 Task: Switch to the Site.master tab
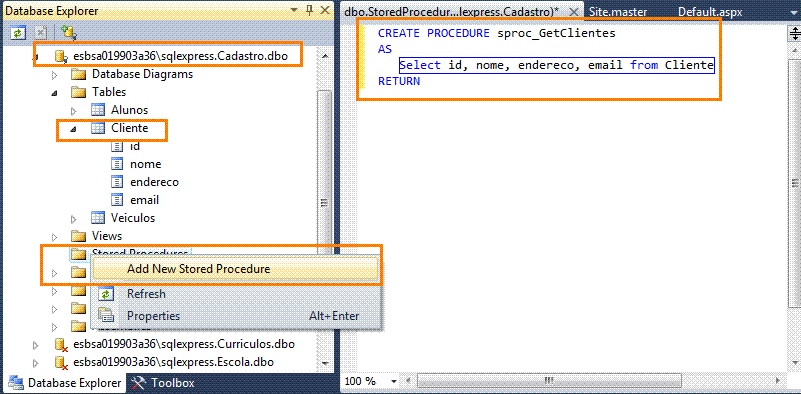(x=618, y=11)
